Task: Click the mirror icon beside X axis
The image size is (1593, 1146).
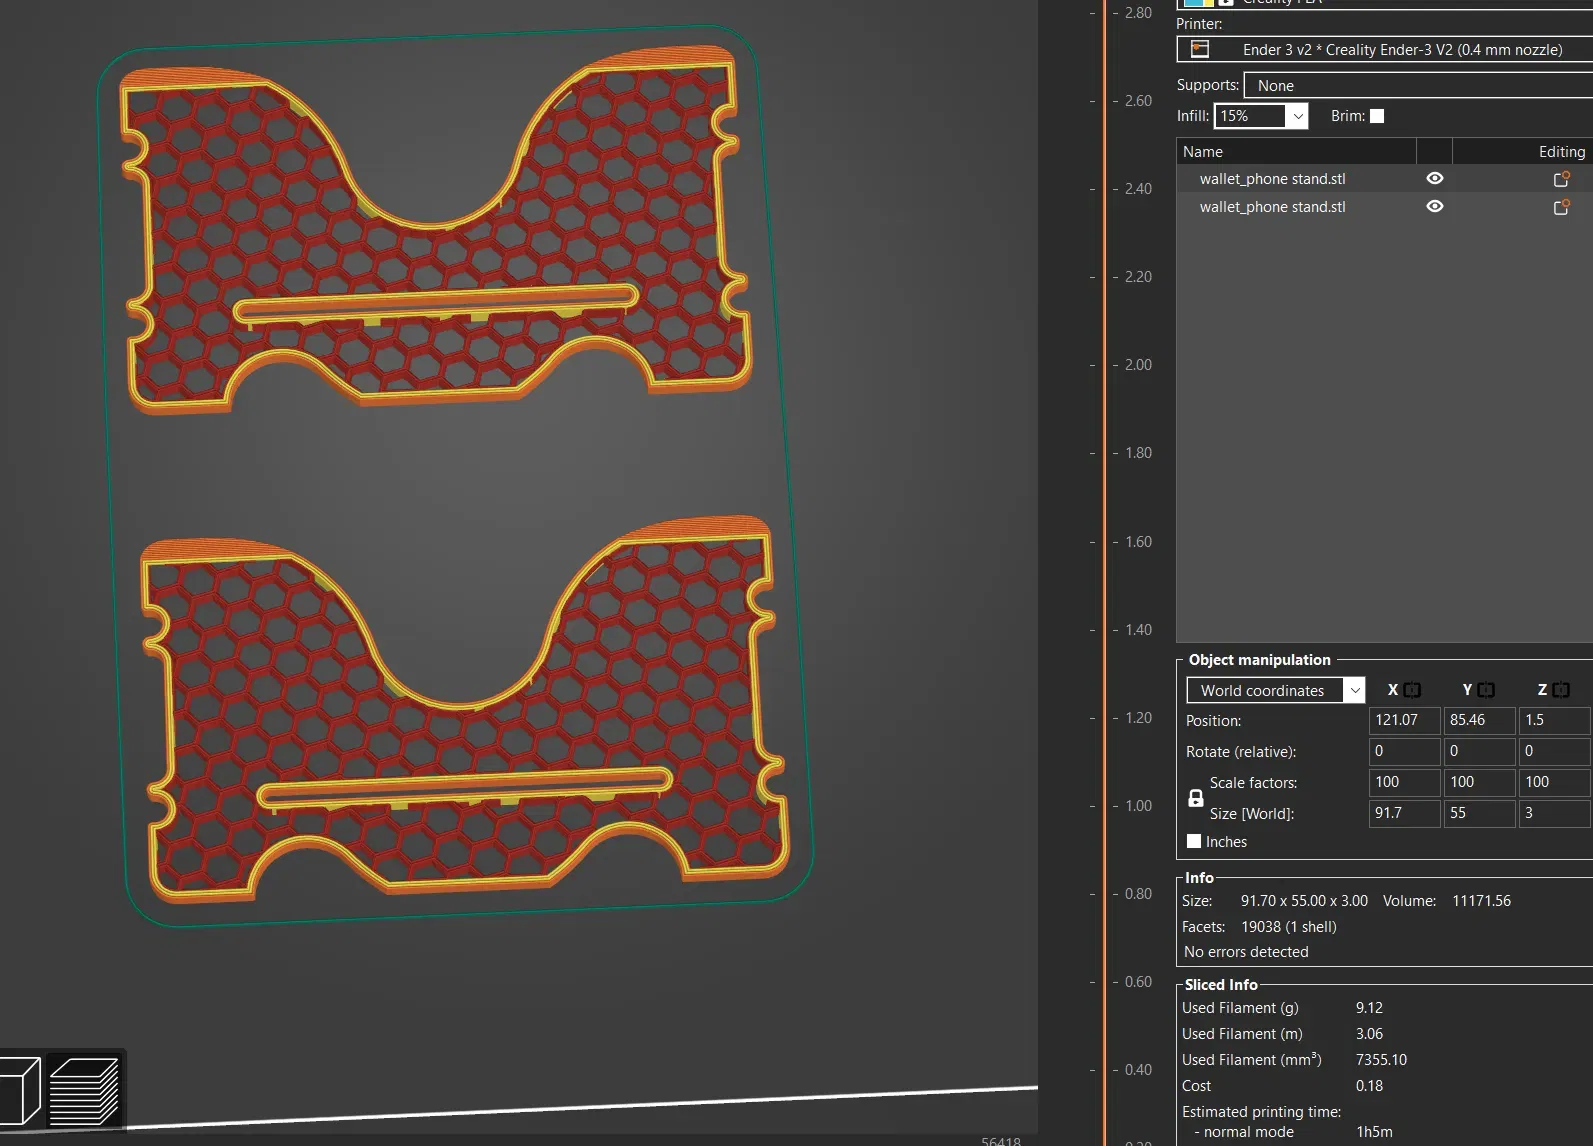Action: click(1412, 690)
